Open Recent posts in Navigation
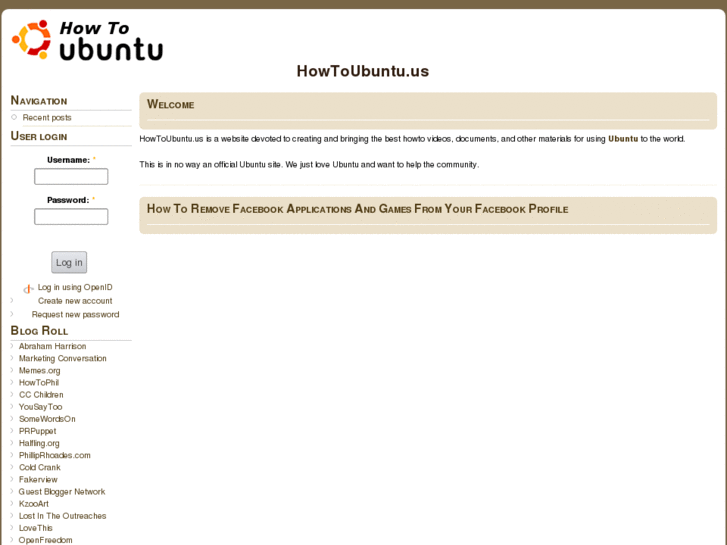The width and height of the screenshot is (727, 545). click(47, 117)
